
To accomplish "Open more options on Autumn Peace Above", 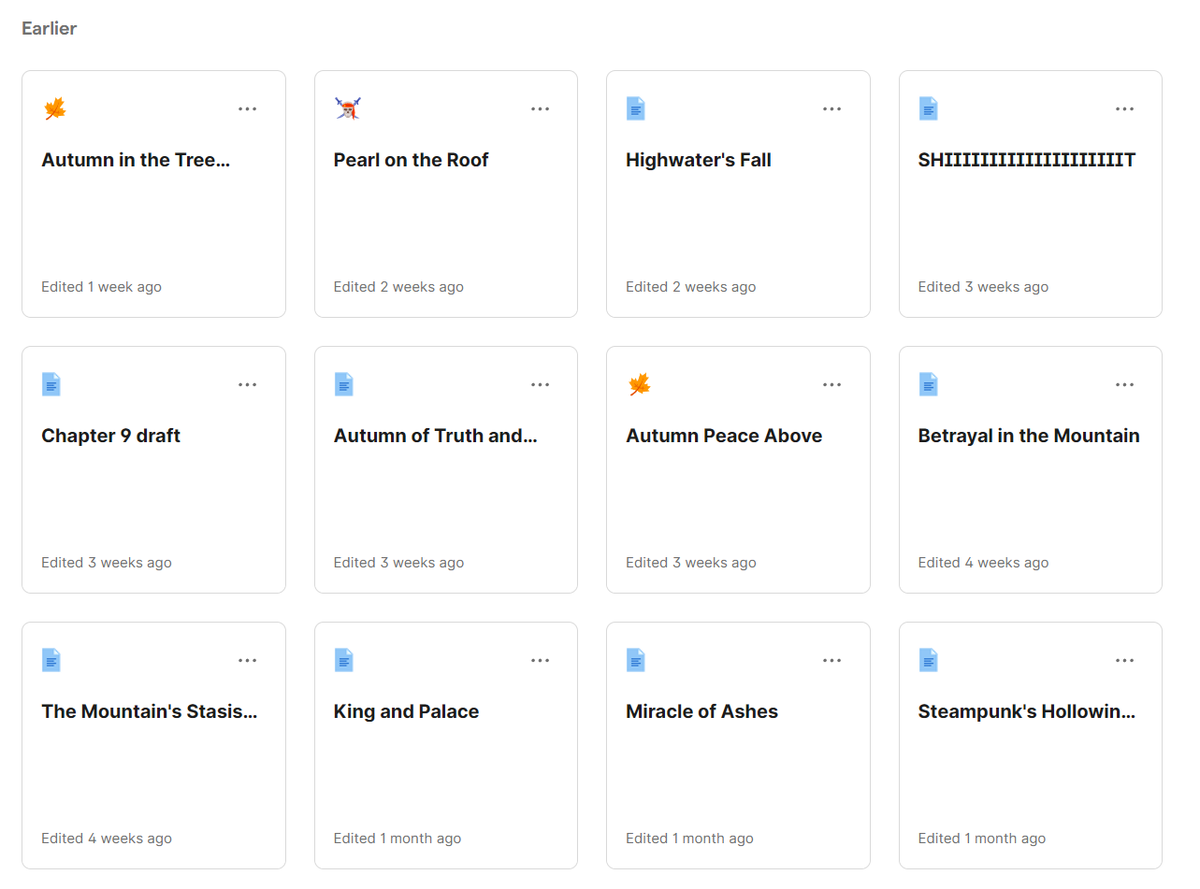I will coord(832,385).
